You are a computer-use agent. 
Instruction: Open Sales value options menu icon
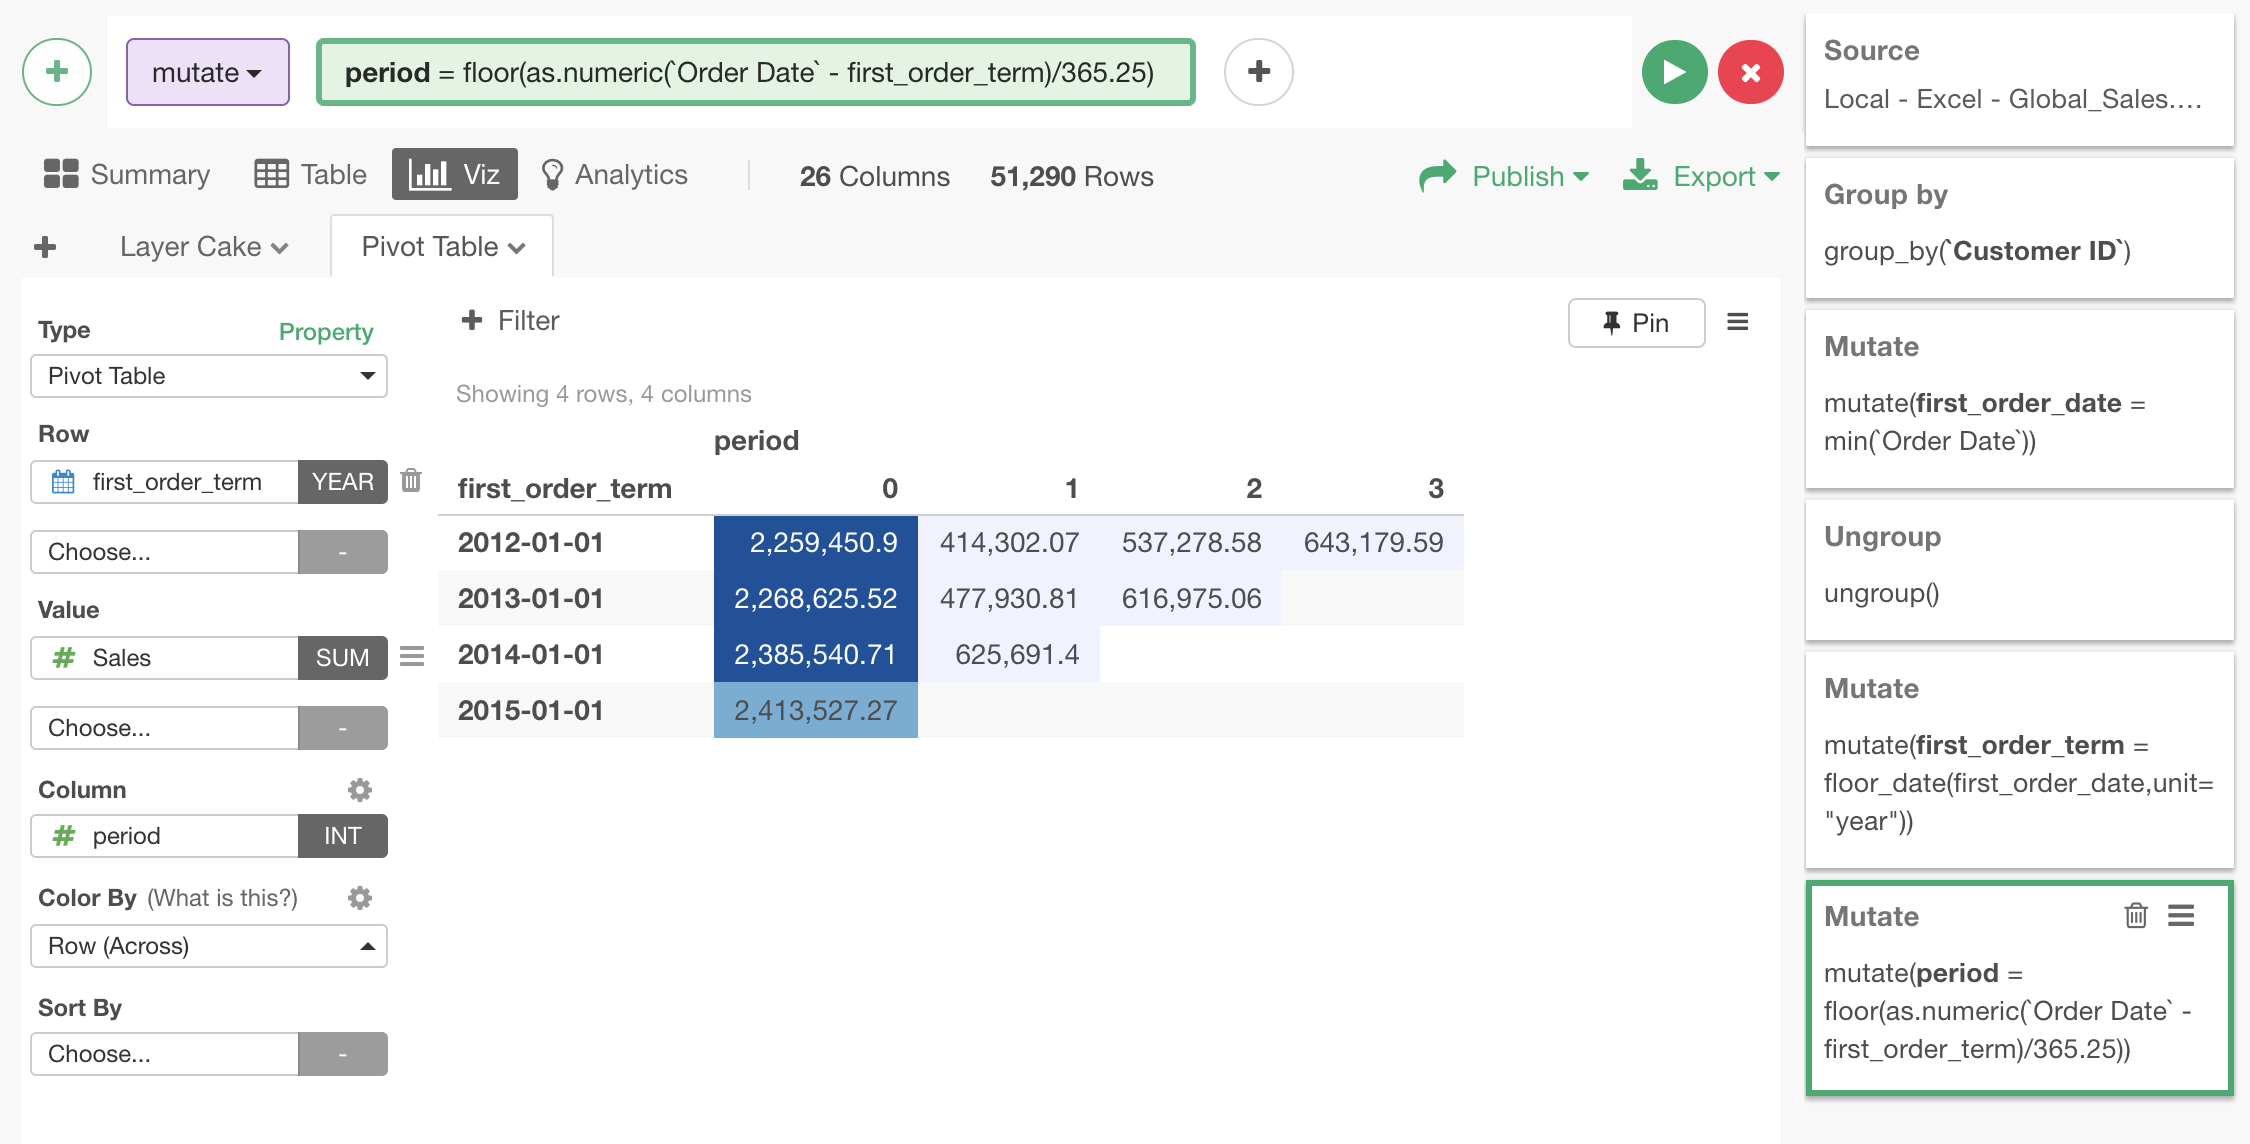point(412,657)
